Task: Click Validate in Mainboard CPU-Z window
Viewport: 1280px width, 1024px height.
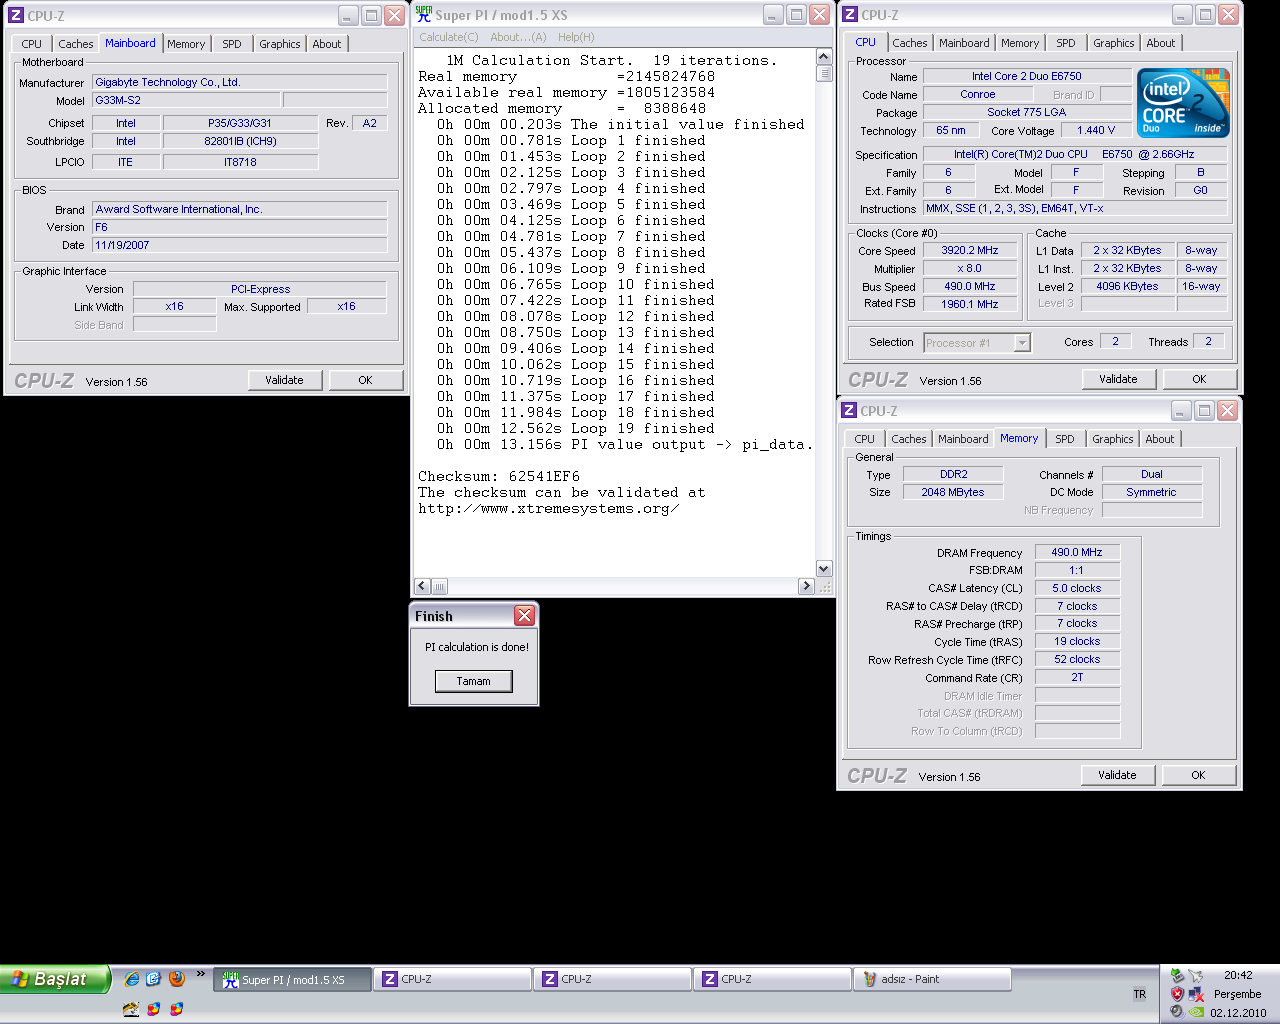Action: pyautogui.click(x=284, y=380)
